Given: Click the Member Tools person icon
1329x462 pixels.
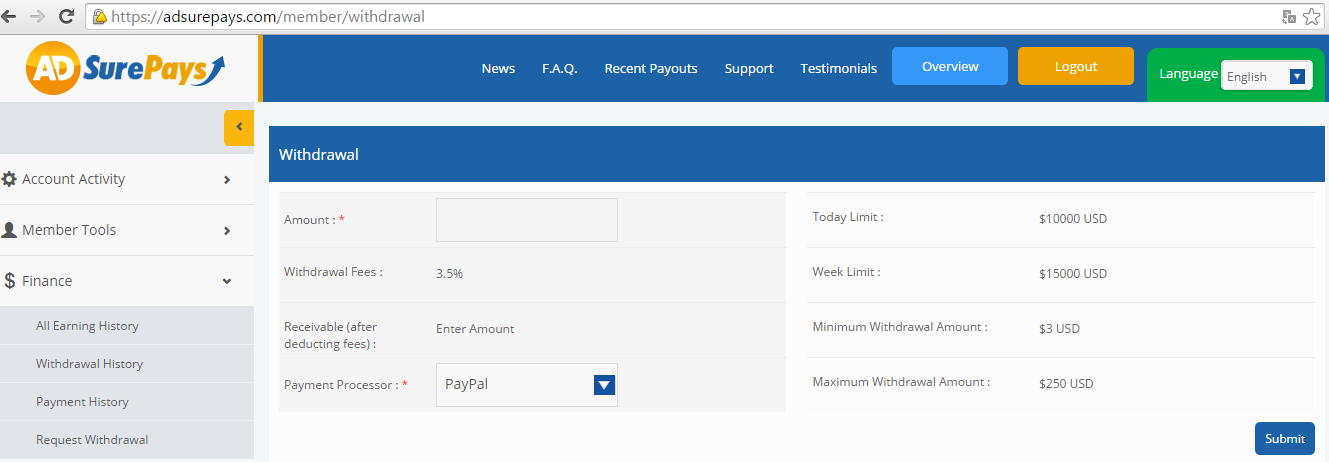Looking at the screenshot, I should 9,230.
